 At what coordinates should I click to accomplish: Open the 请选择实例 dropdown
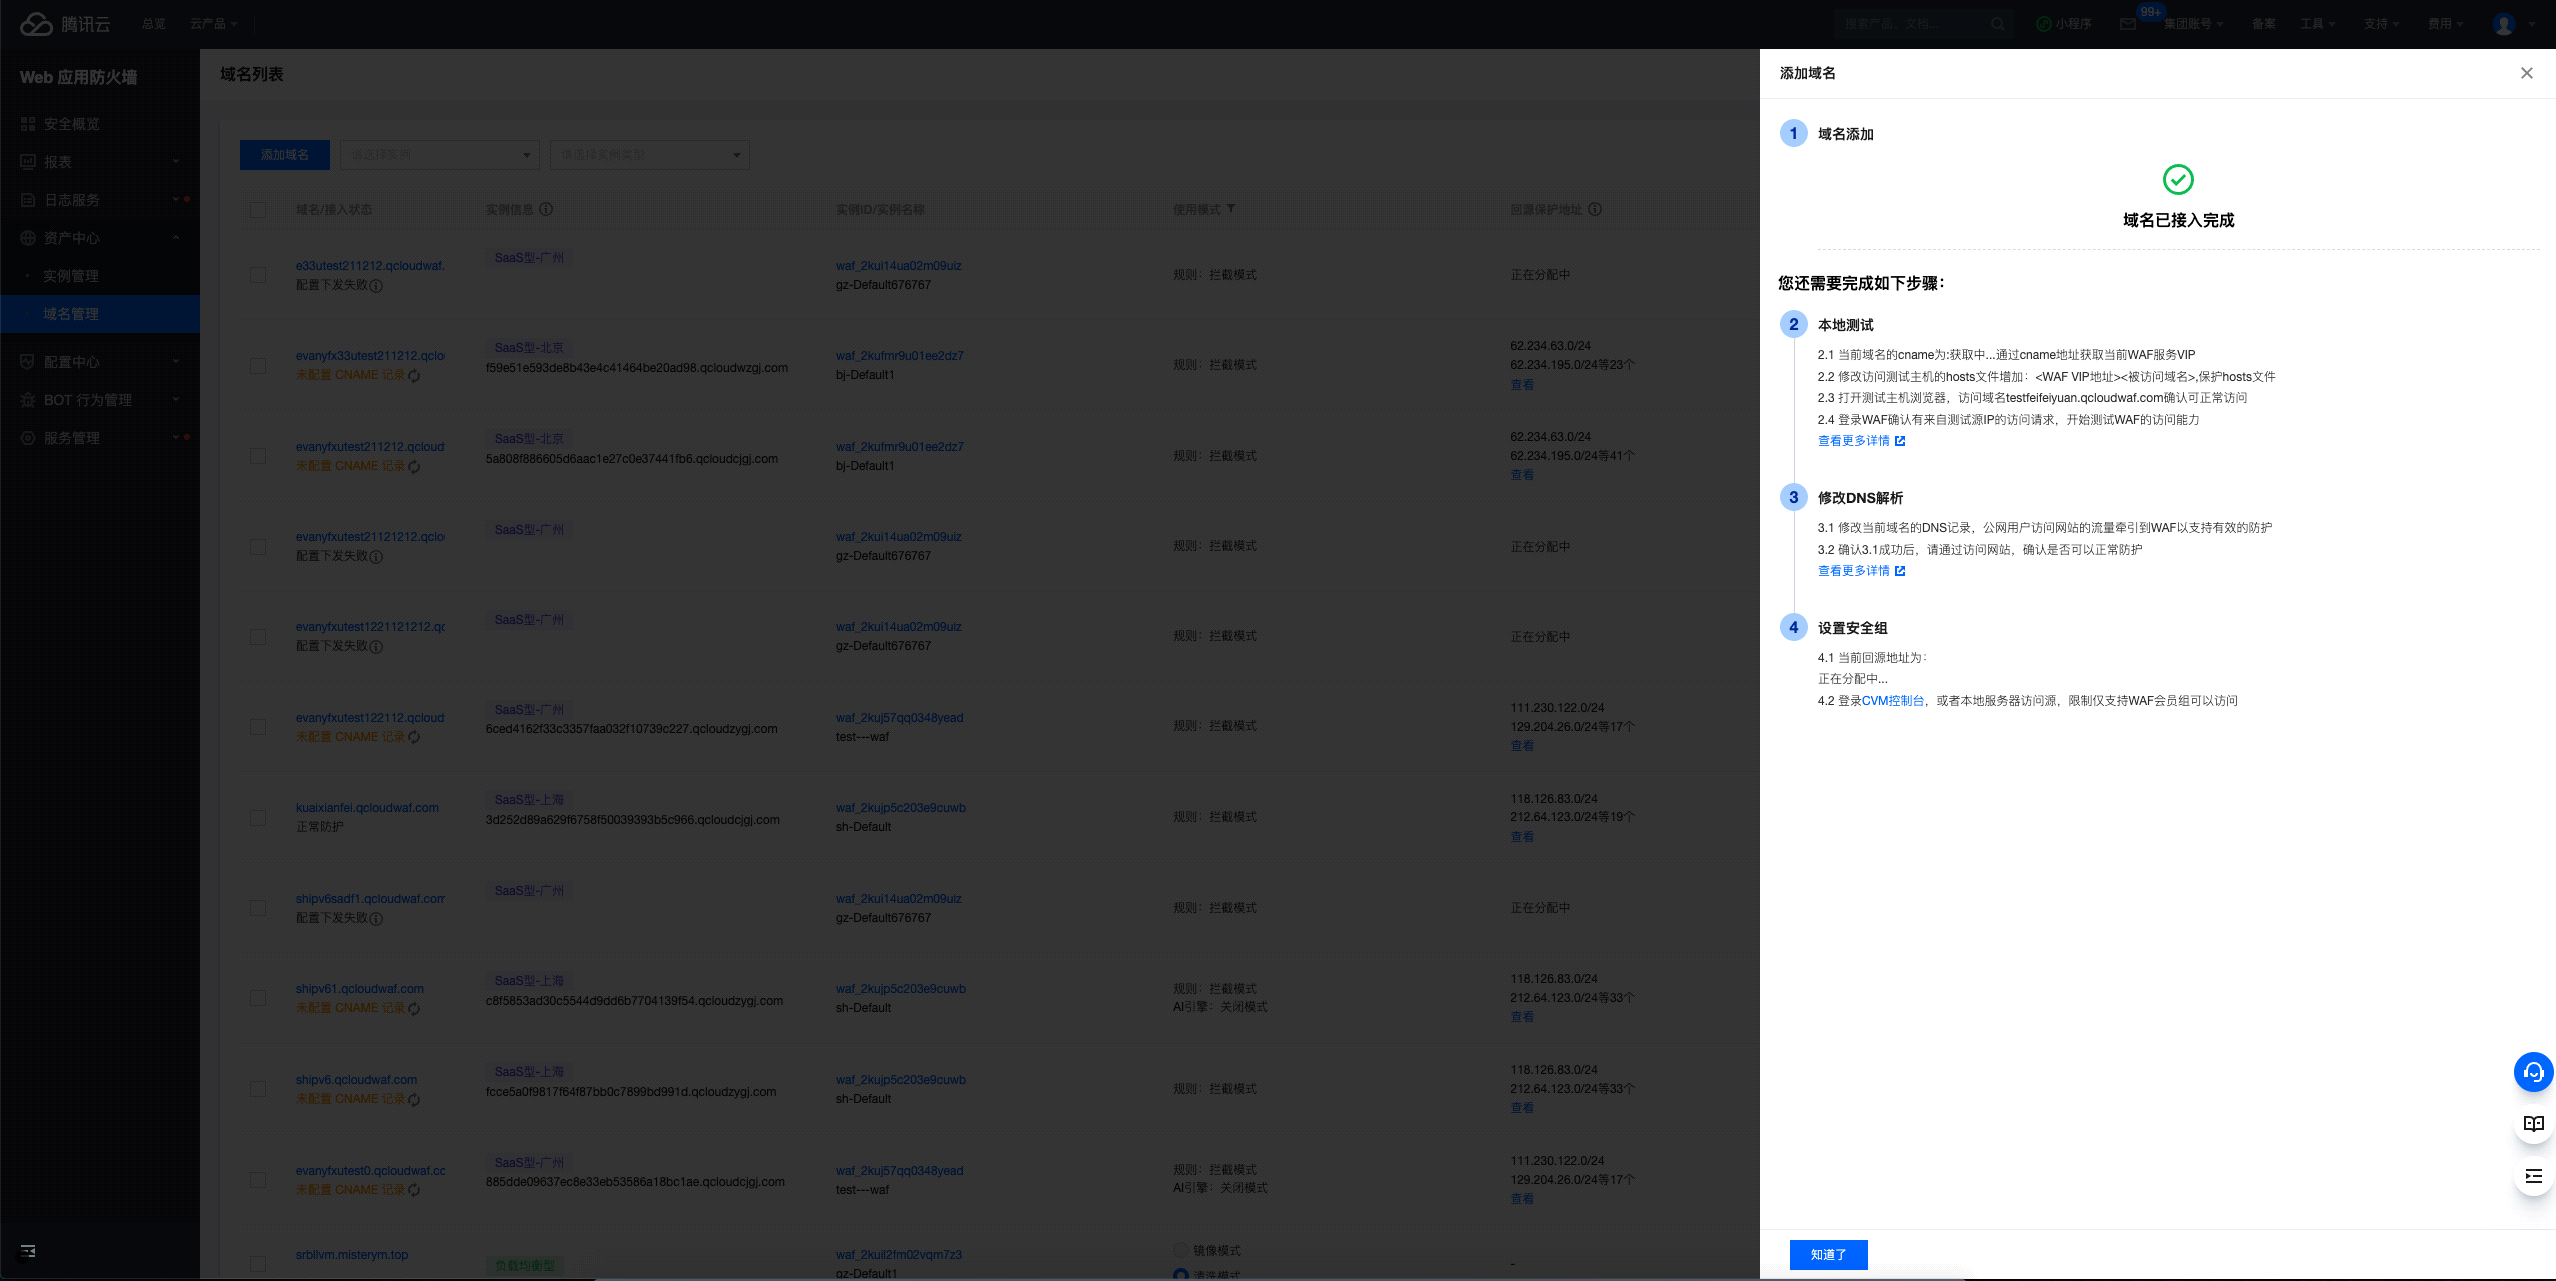[440, 155]
